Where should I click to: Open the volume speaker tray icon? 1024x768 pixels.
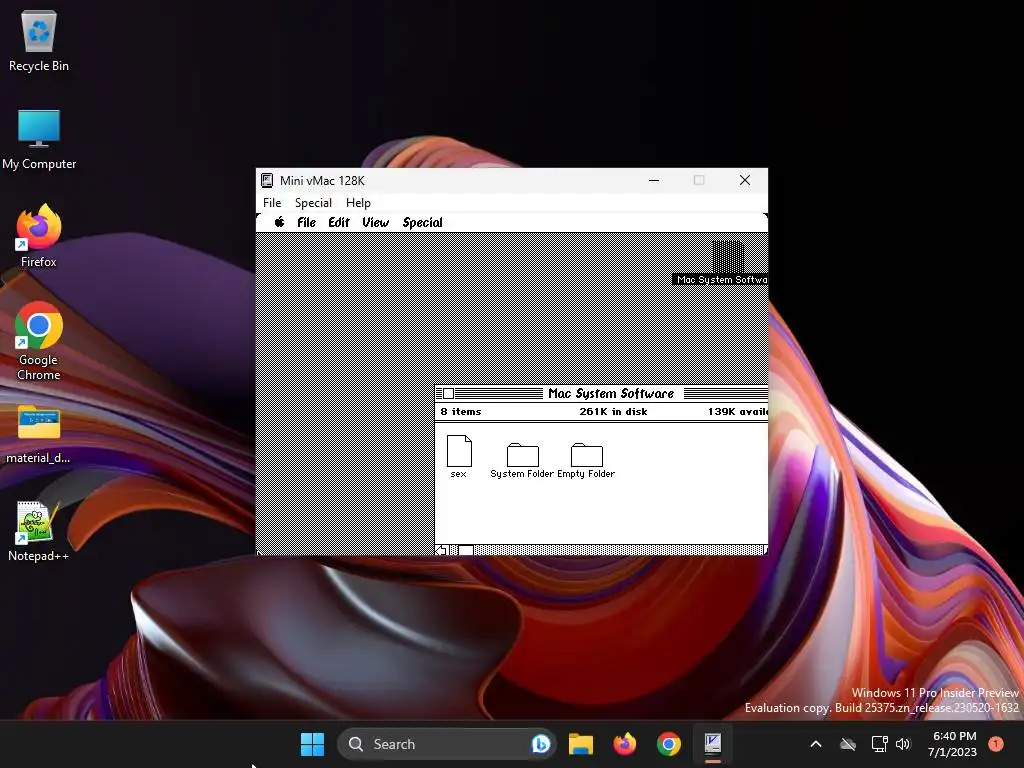pyautogui.click(x=903, y=744)
